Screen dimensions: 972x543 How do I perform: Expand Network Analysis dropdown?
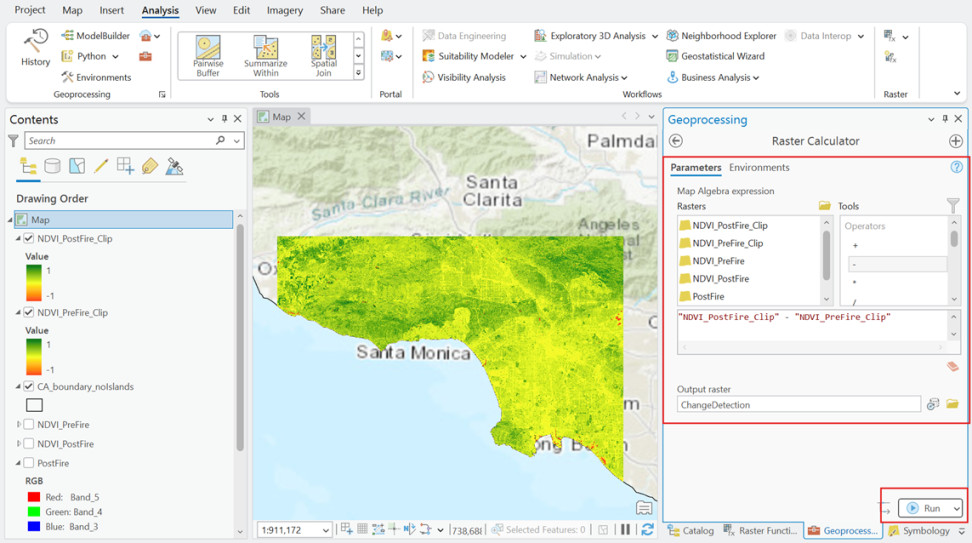pyautogui.click(x=624, y=77)
